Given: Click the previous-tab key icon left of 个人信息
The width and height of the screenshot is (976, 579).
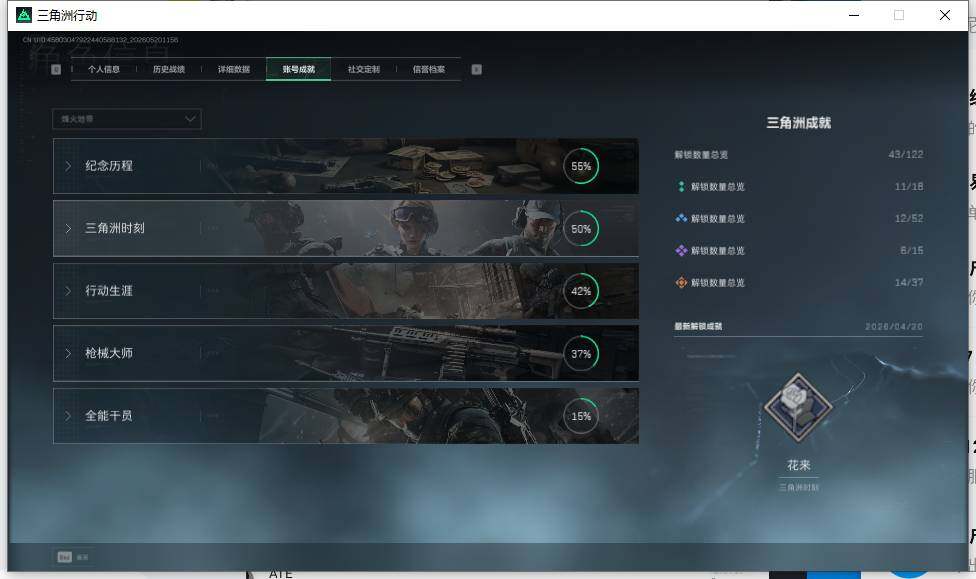Looking at the screenshot, I should [x=56, y=69].
